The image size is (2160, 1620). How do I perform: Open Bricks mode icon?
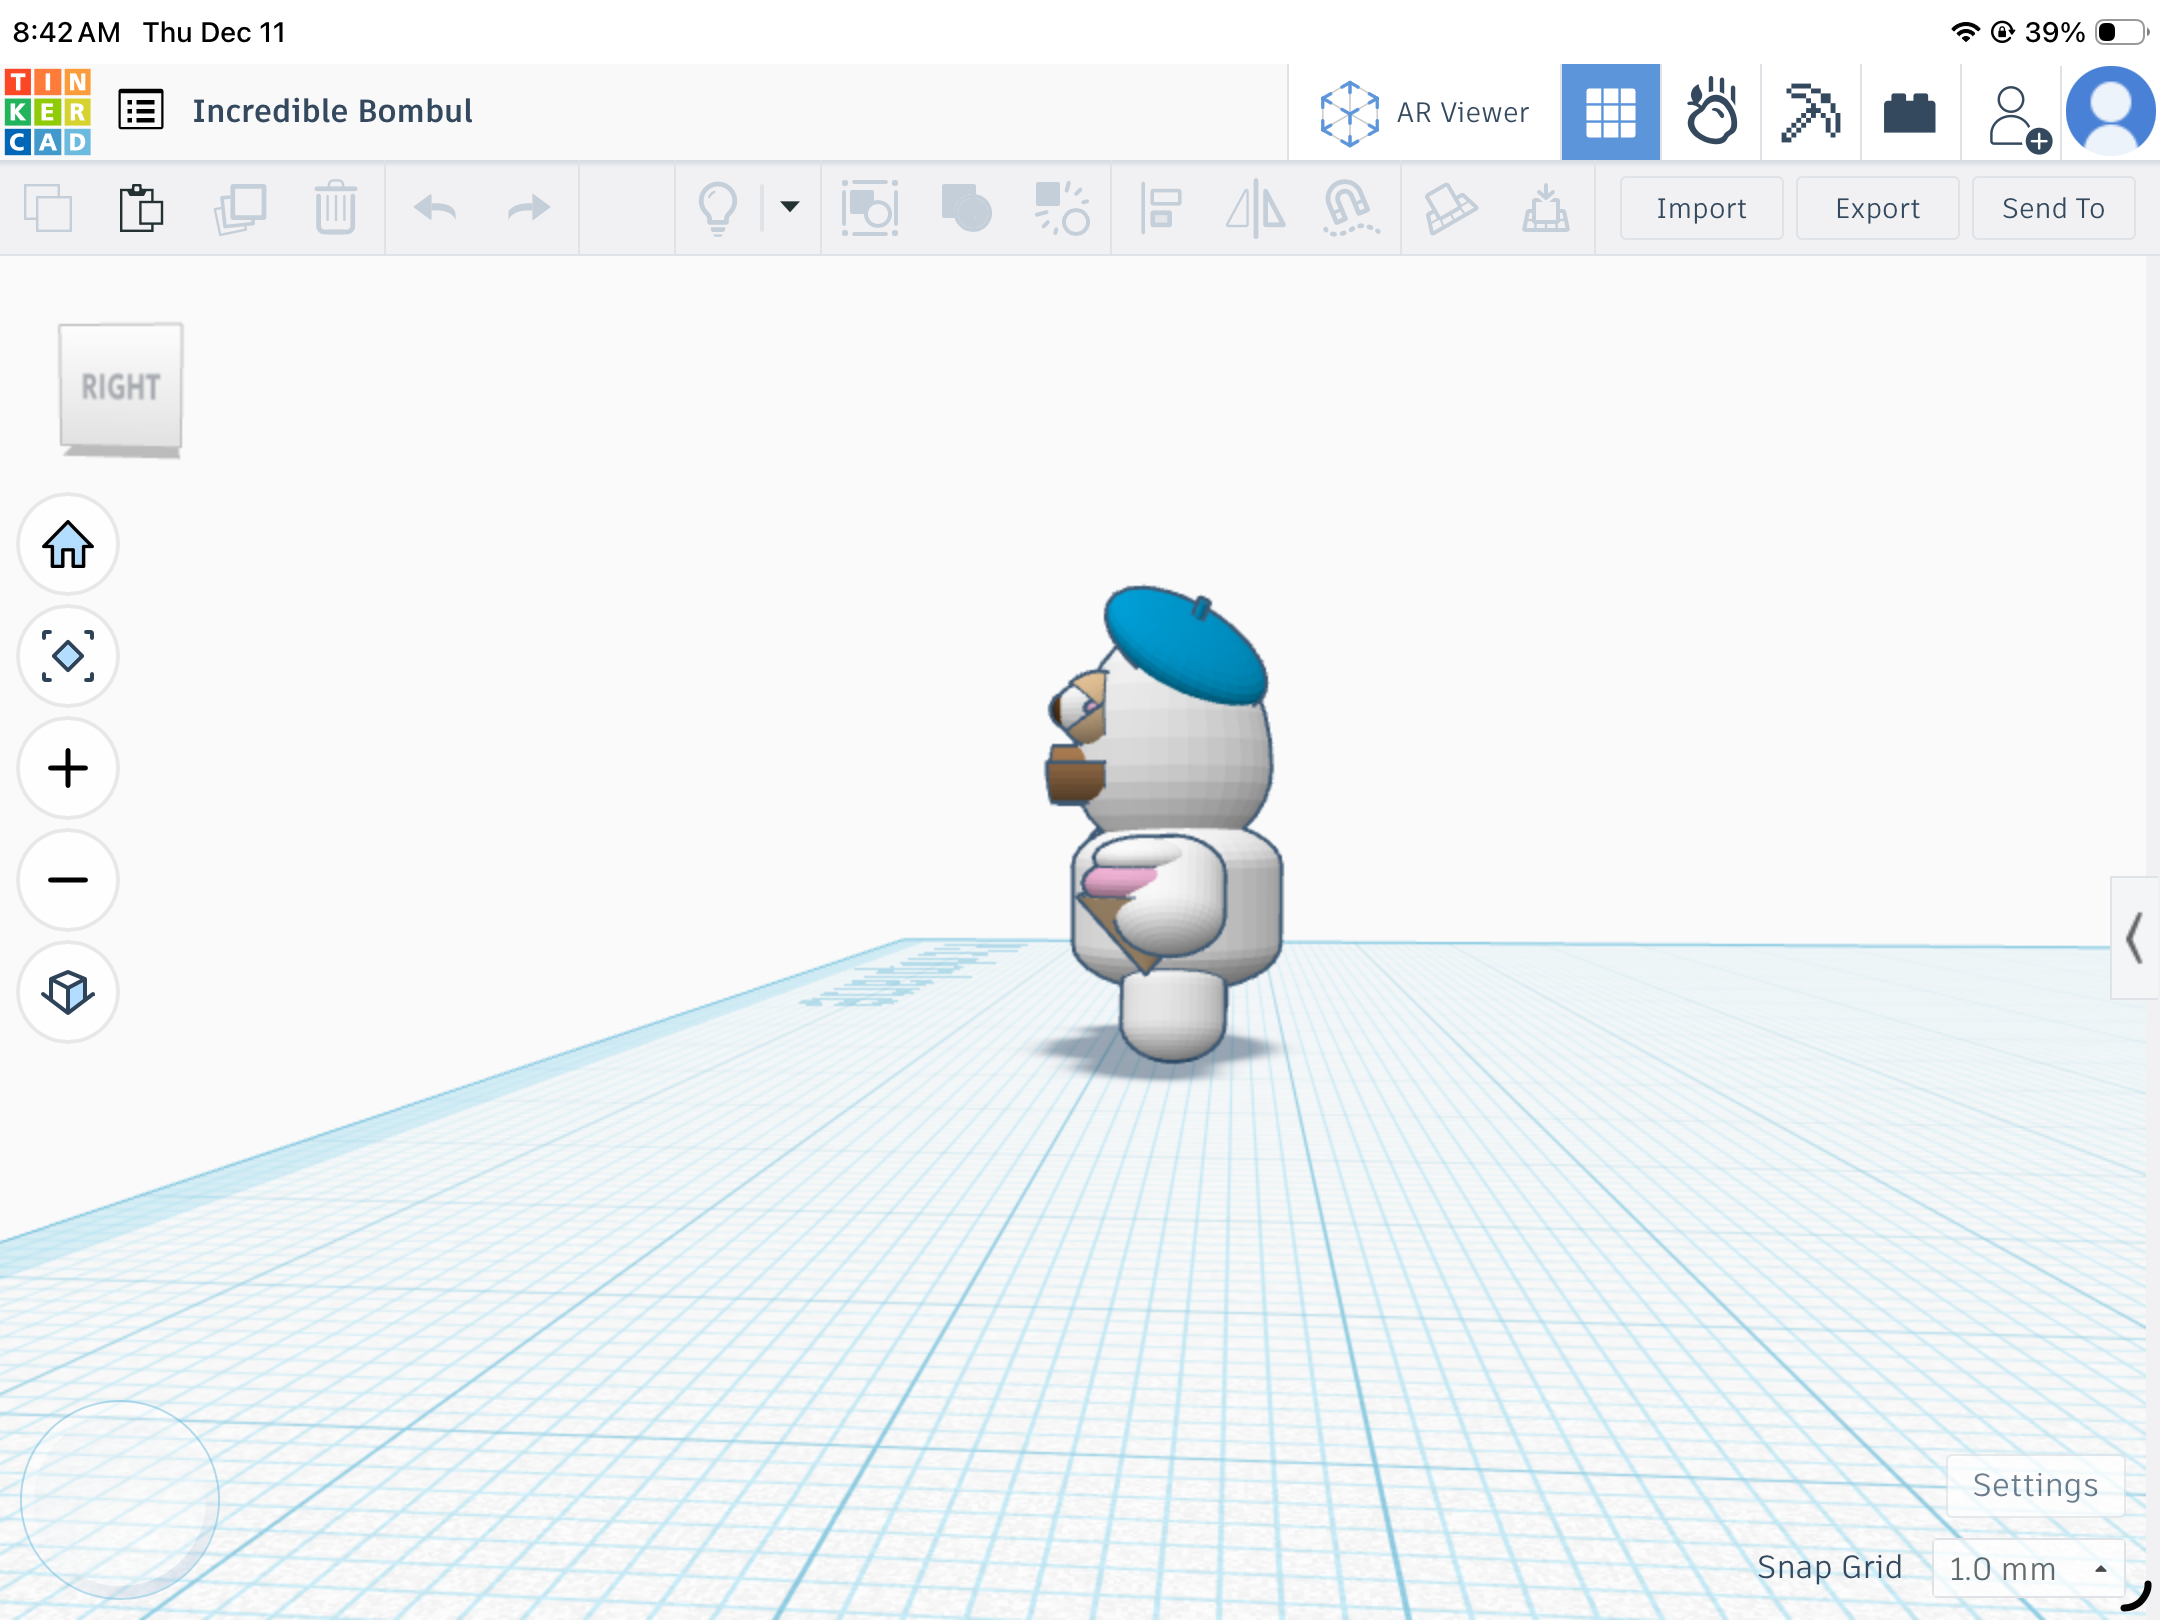pos(1910,112)
